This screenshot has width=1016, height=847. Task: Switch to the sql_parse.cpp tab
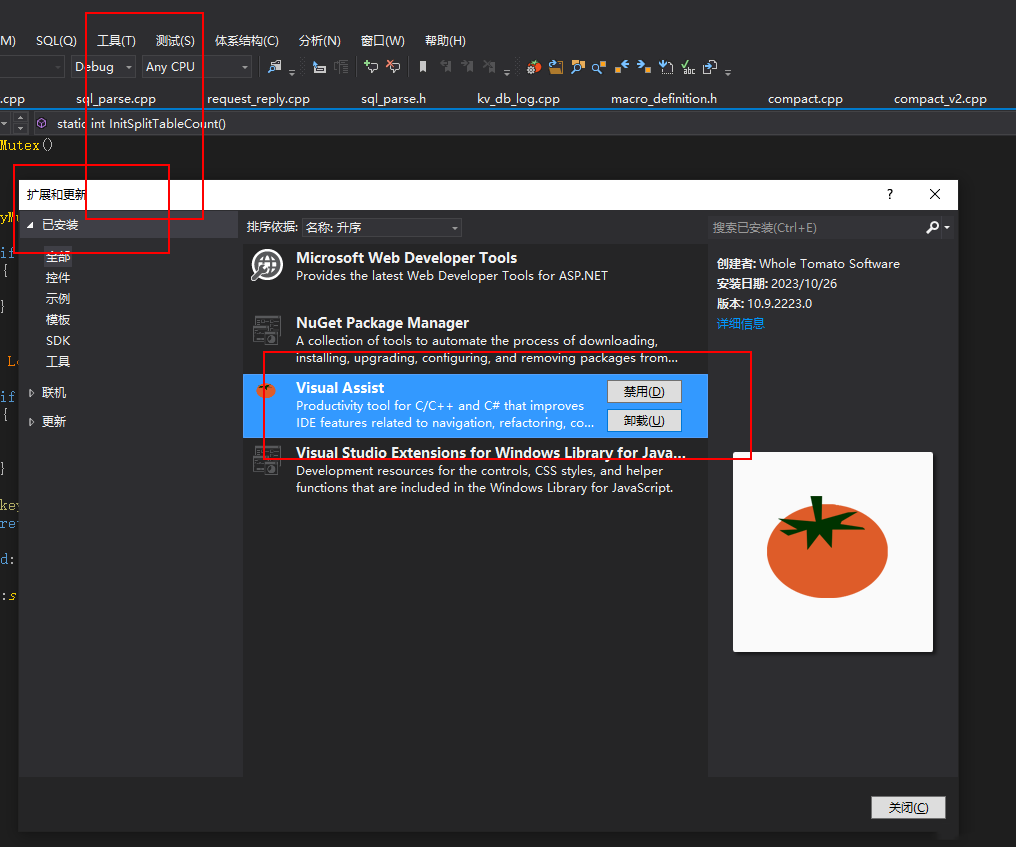[x=116, y=99]
